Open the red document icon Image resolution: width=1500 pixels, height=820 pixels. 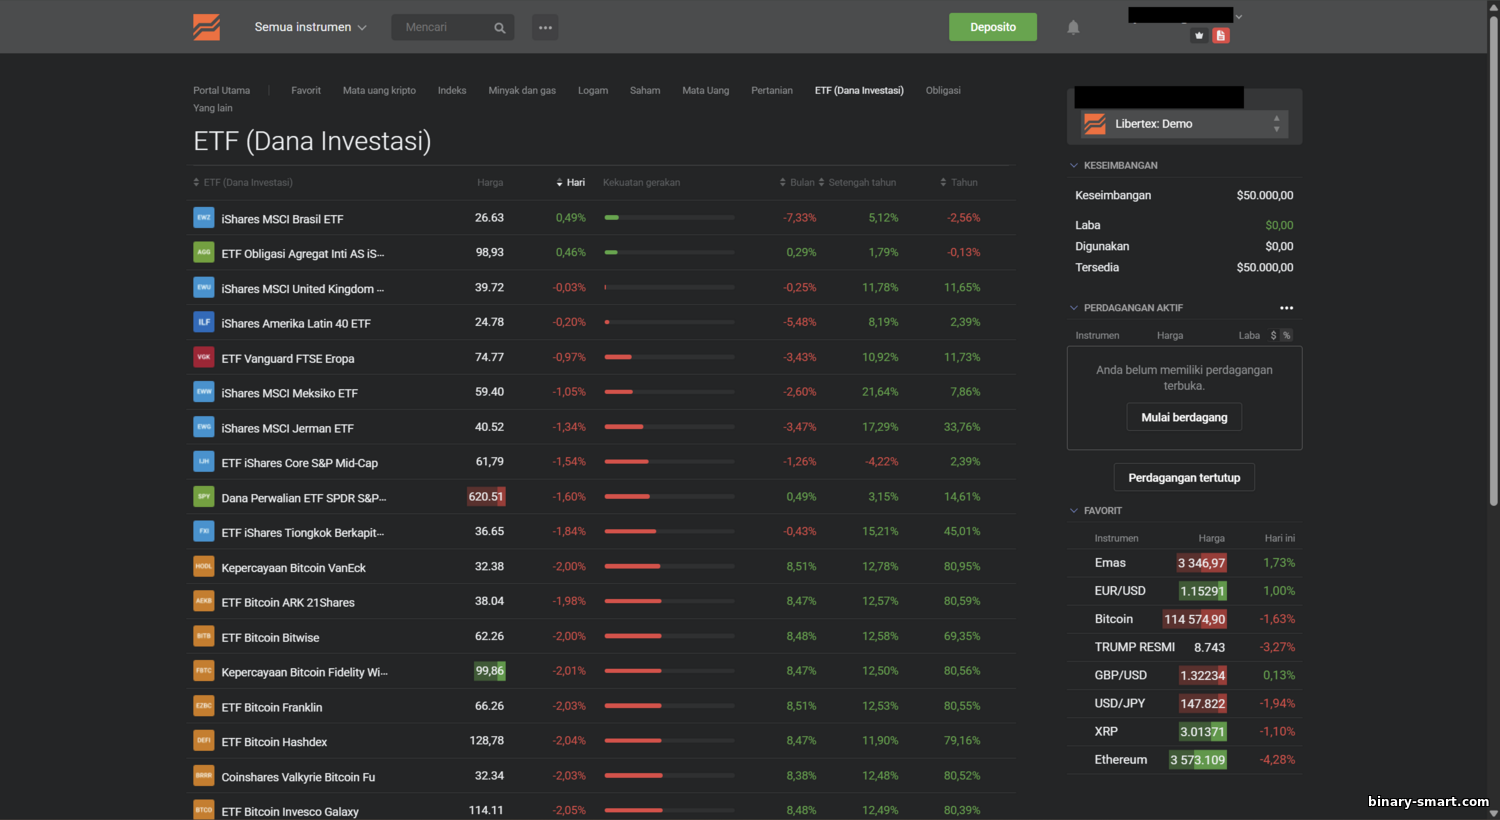1220,36
